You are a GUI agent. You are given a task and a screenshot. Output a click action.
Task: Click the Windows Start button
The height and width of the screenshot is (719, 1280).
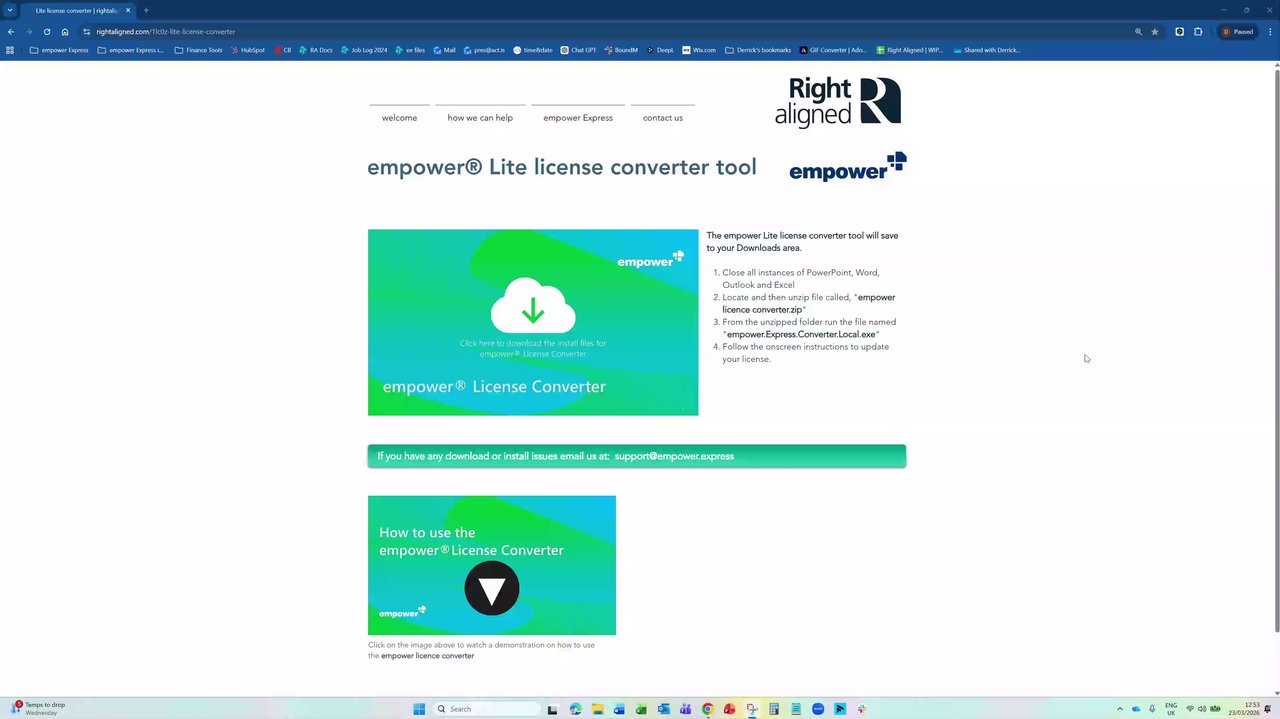click(x=419, y=709)
